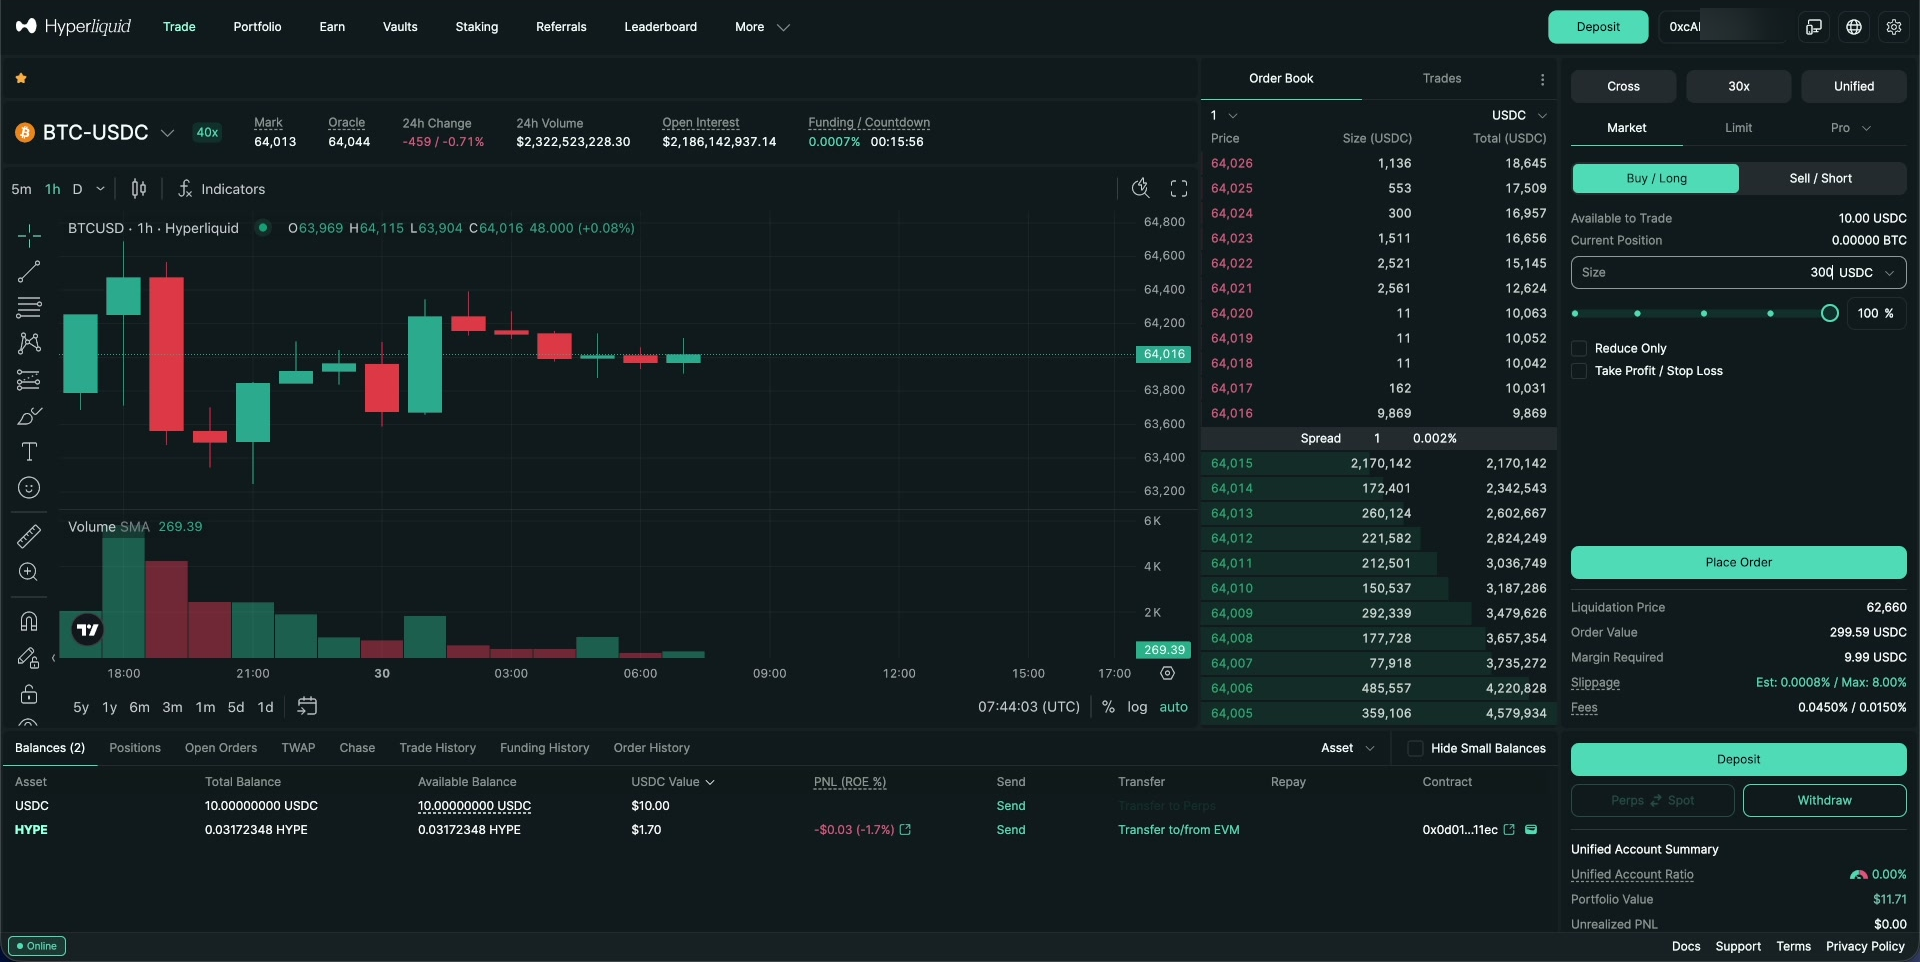Open the Portfolio page
The height and width of the screenshot is (962, 1920).
(x=257, y=27)
